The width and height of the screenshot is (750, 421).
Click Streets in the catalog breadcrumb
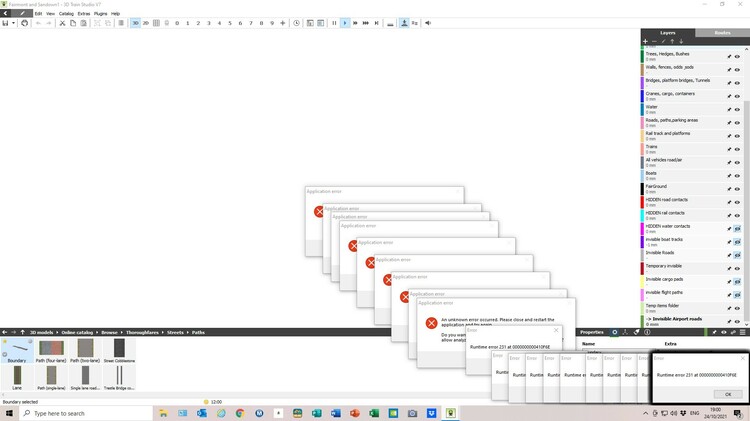point(175,332)
